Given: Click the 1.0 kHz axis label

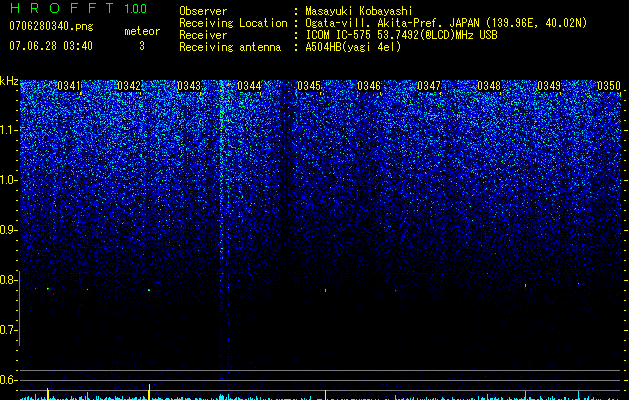Looking at the screenshot, I should [8, 180].
